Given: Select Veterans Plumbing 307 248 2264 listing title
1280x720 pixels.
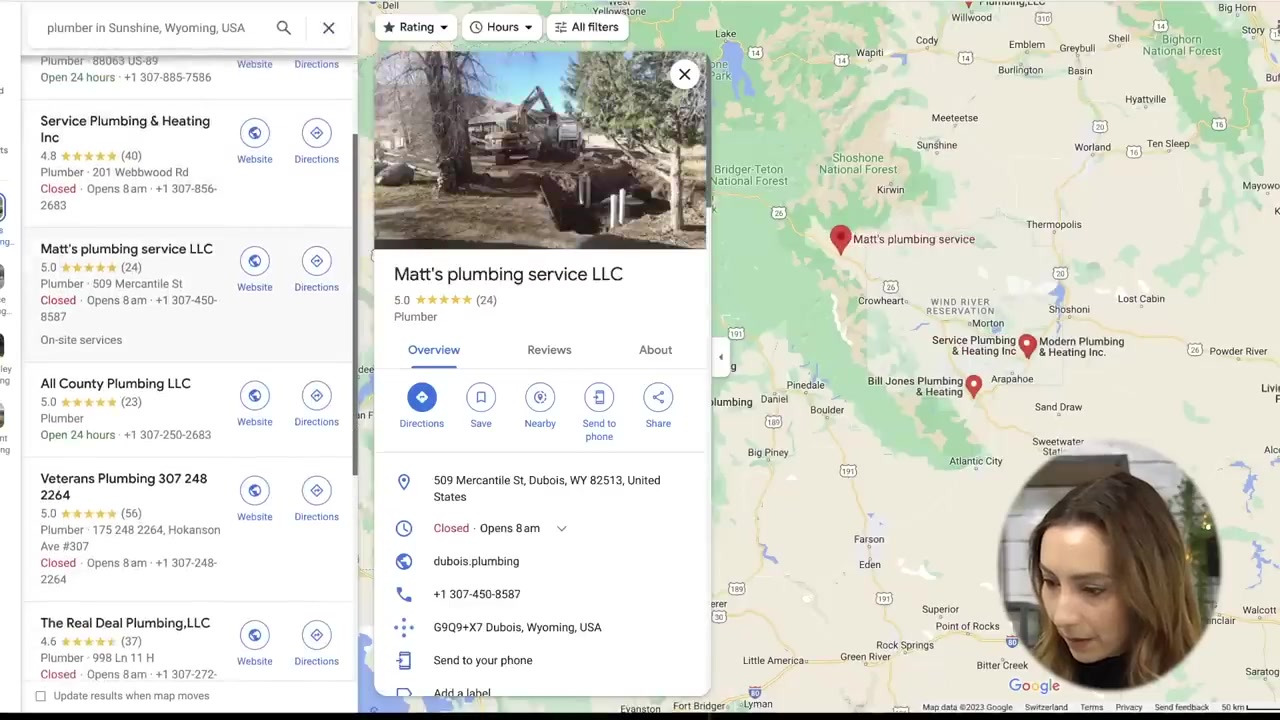Looking at the screenshot, I should (123, 486).
